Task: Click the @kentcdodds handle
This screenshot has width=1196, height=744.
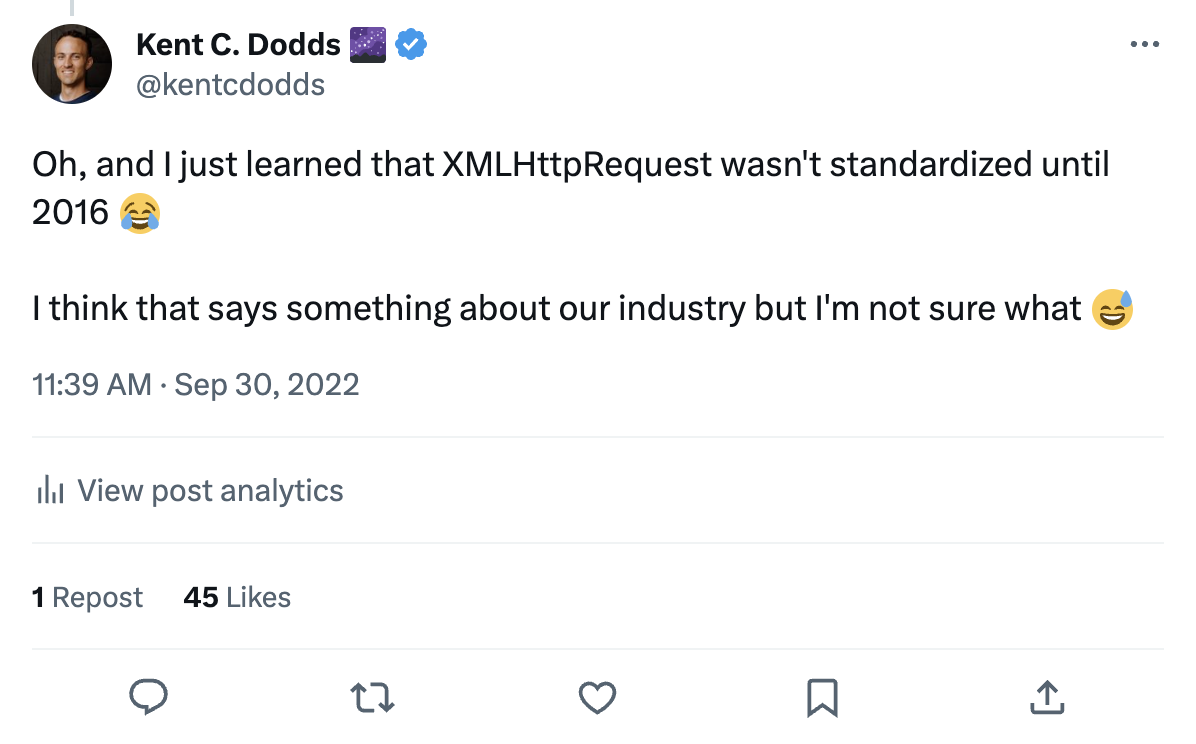Action: [230, 85]
